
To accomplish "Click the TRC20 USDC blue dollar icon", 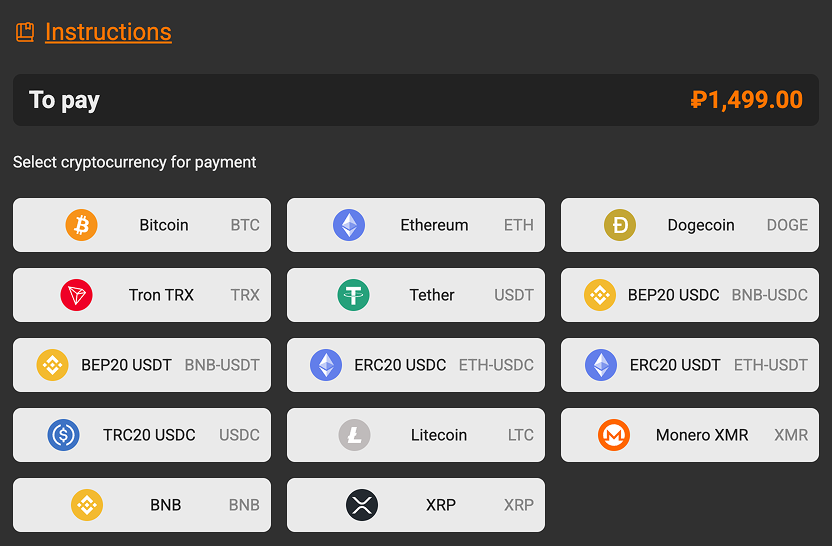I will [63, 435].
